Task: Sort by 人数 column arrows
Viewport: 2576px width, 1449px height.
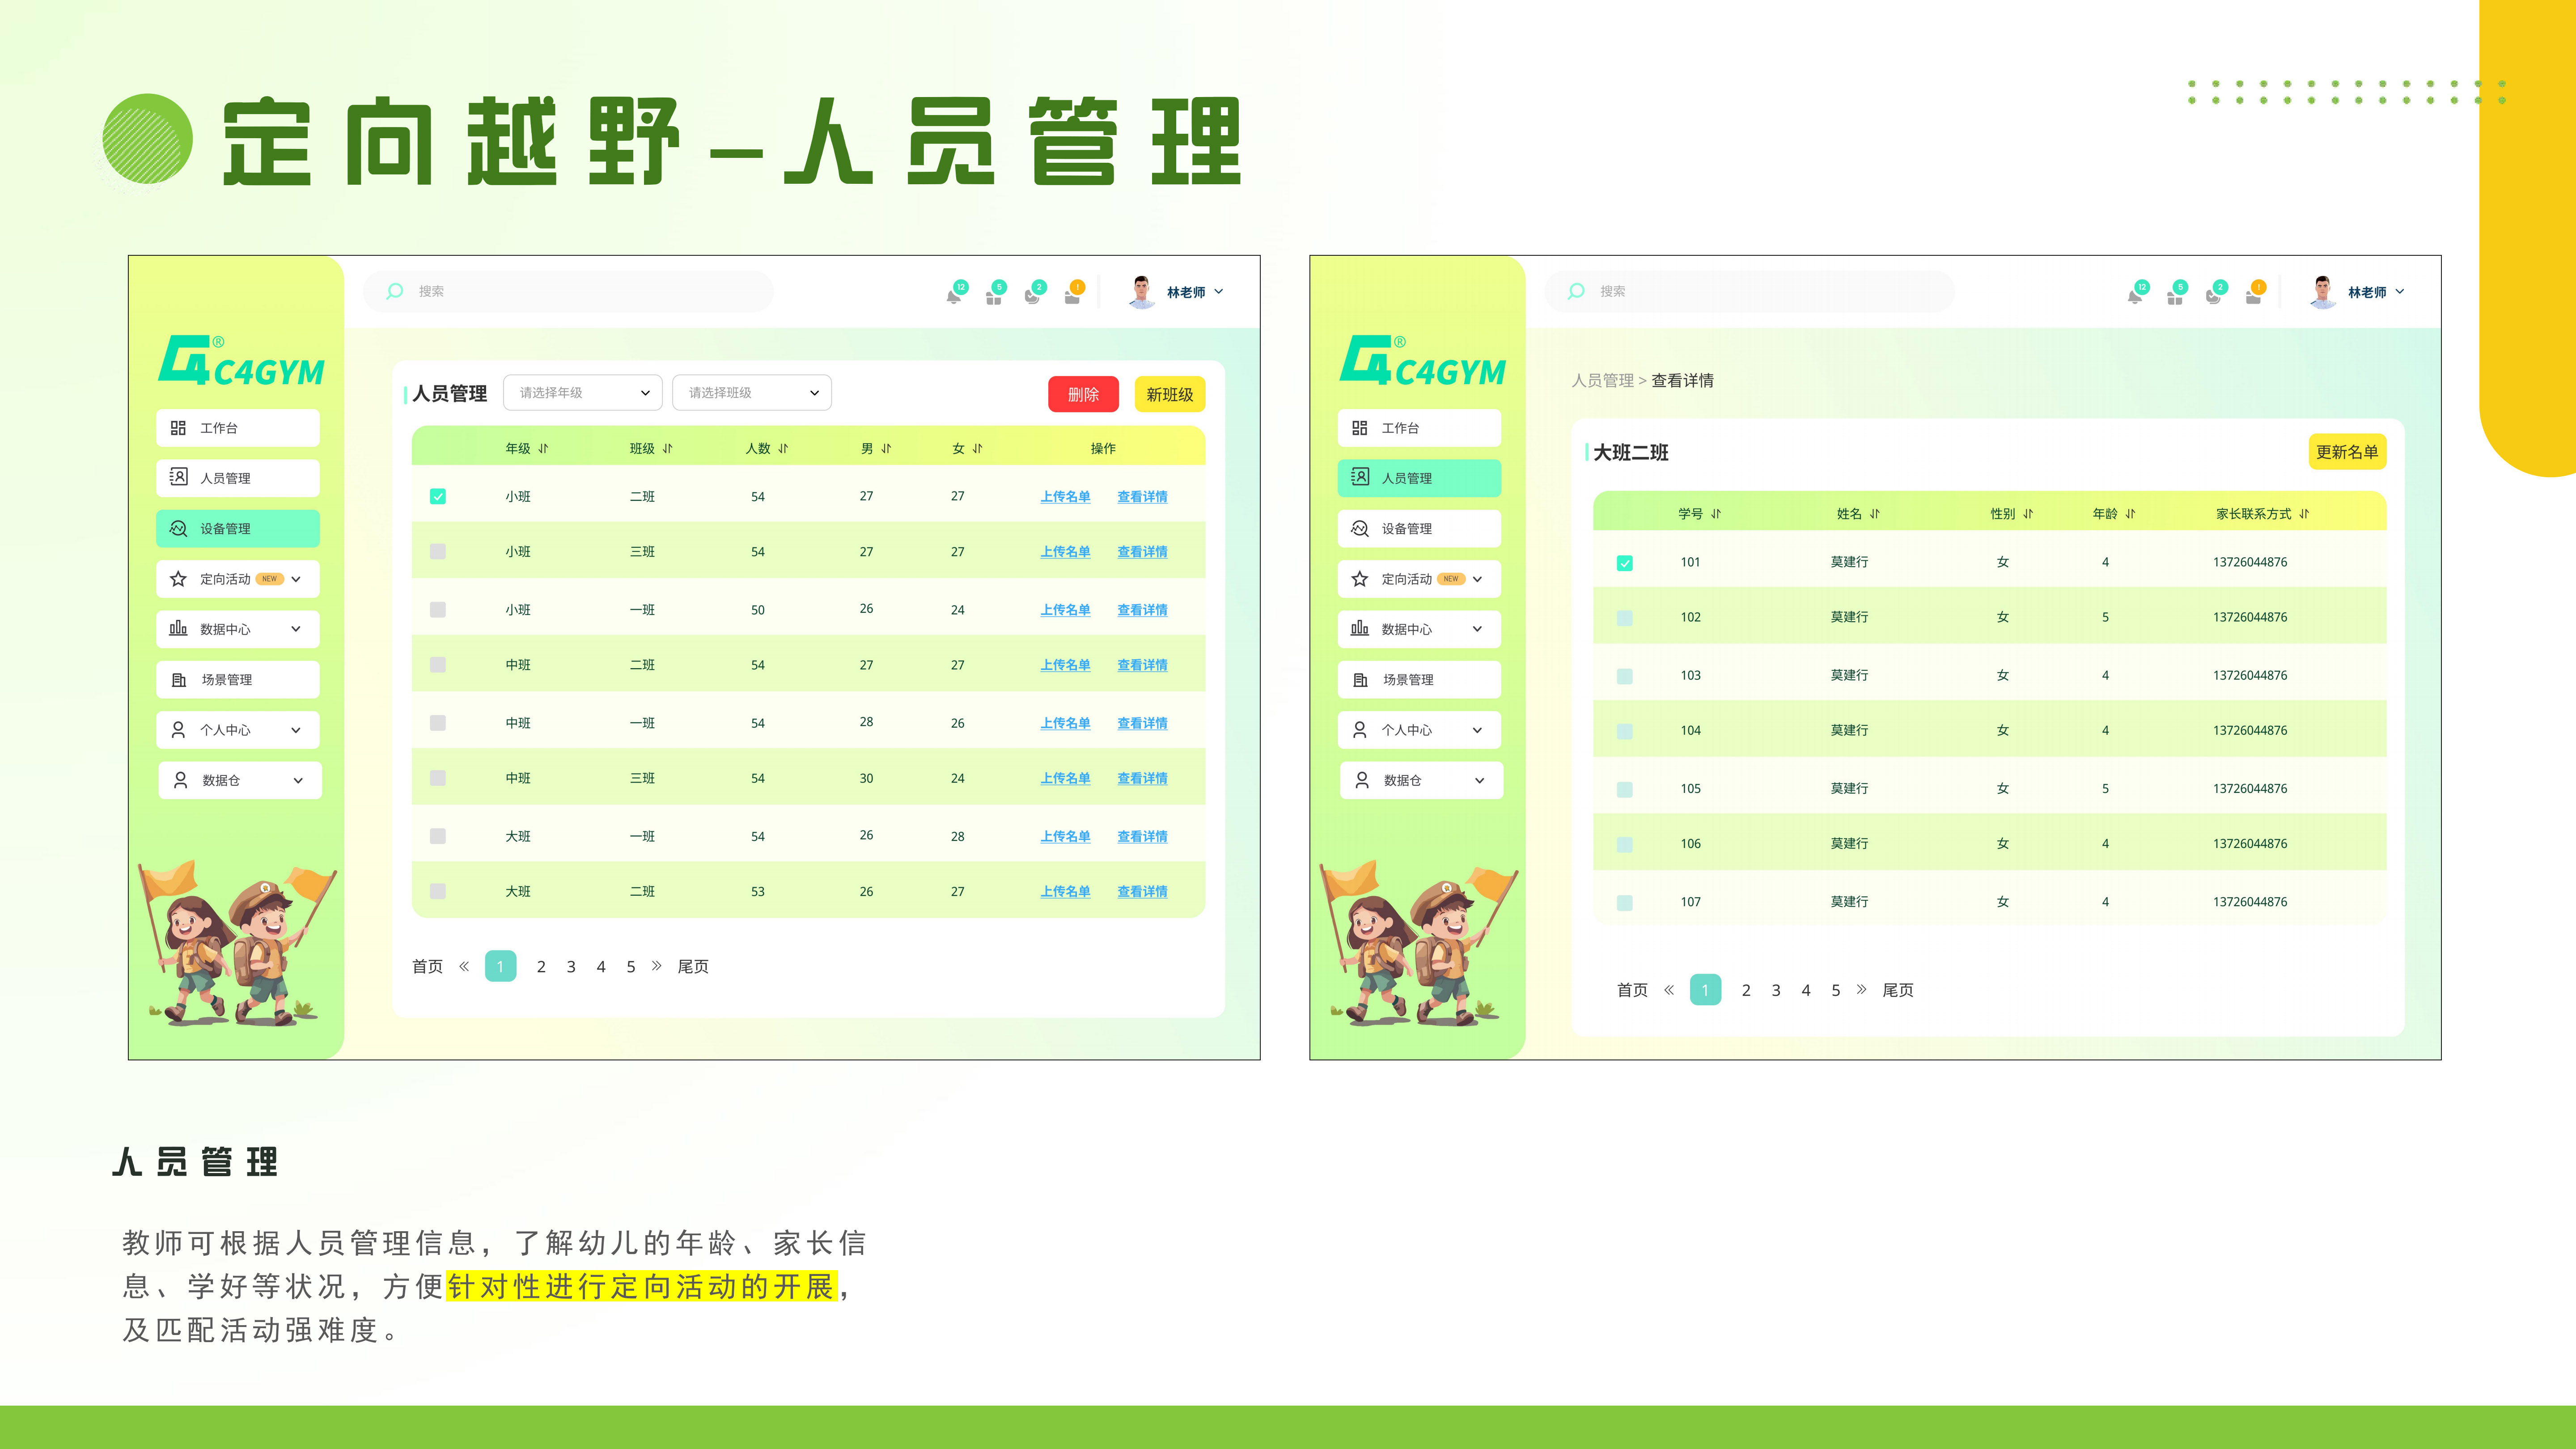Action: point(783,449)
